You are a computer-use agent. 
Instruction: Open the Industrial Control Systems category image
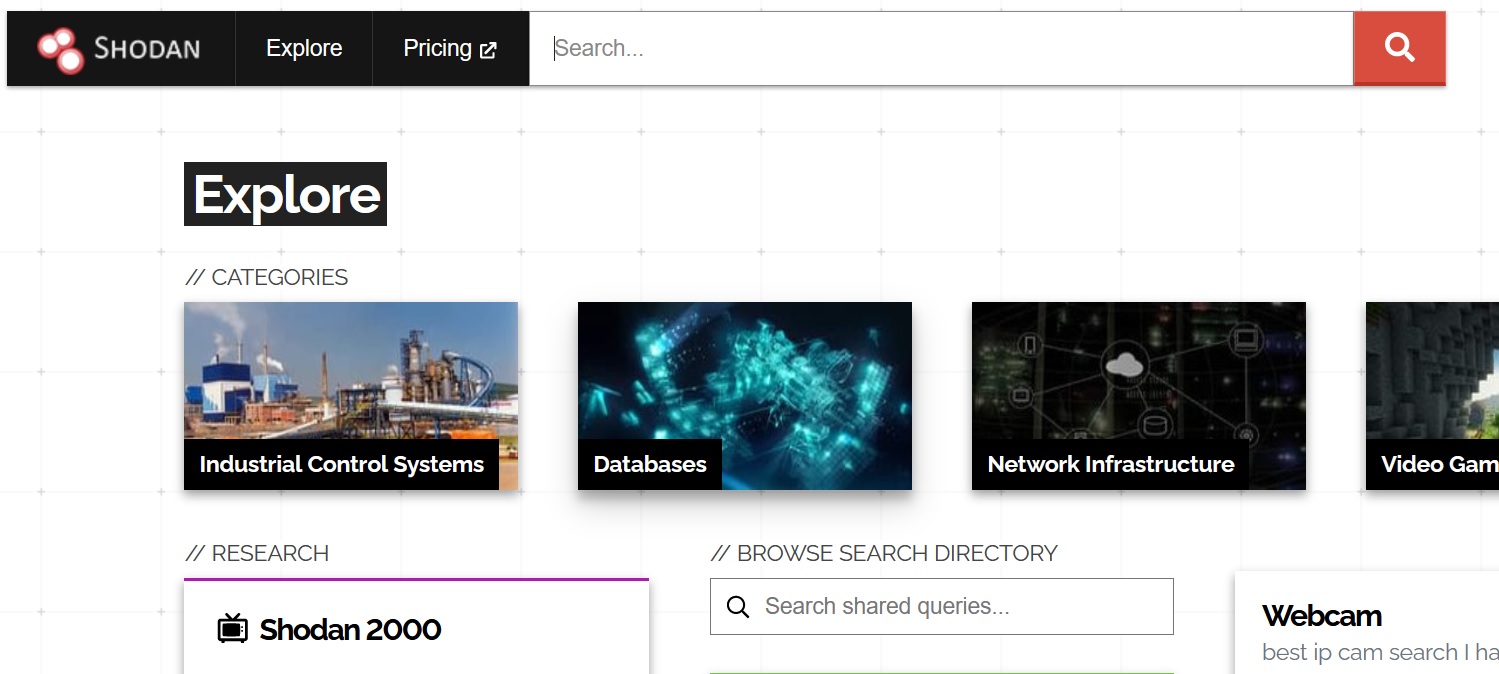point(350,380)
